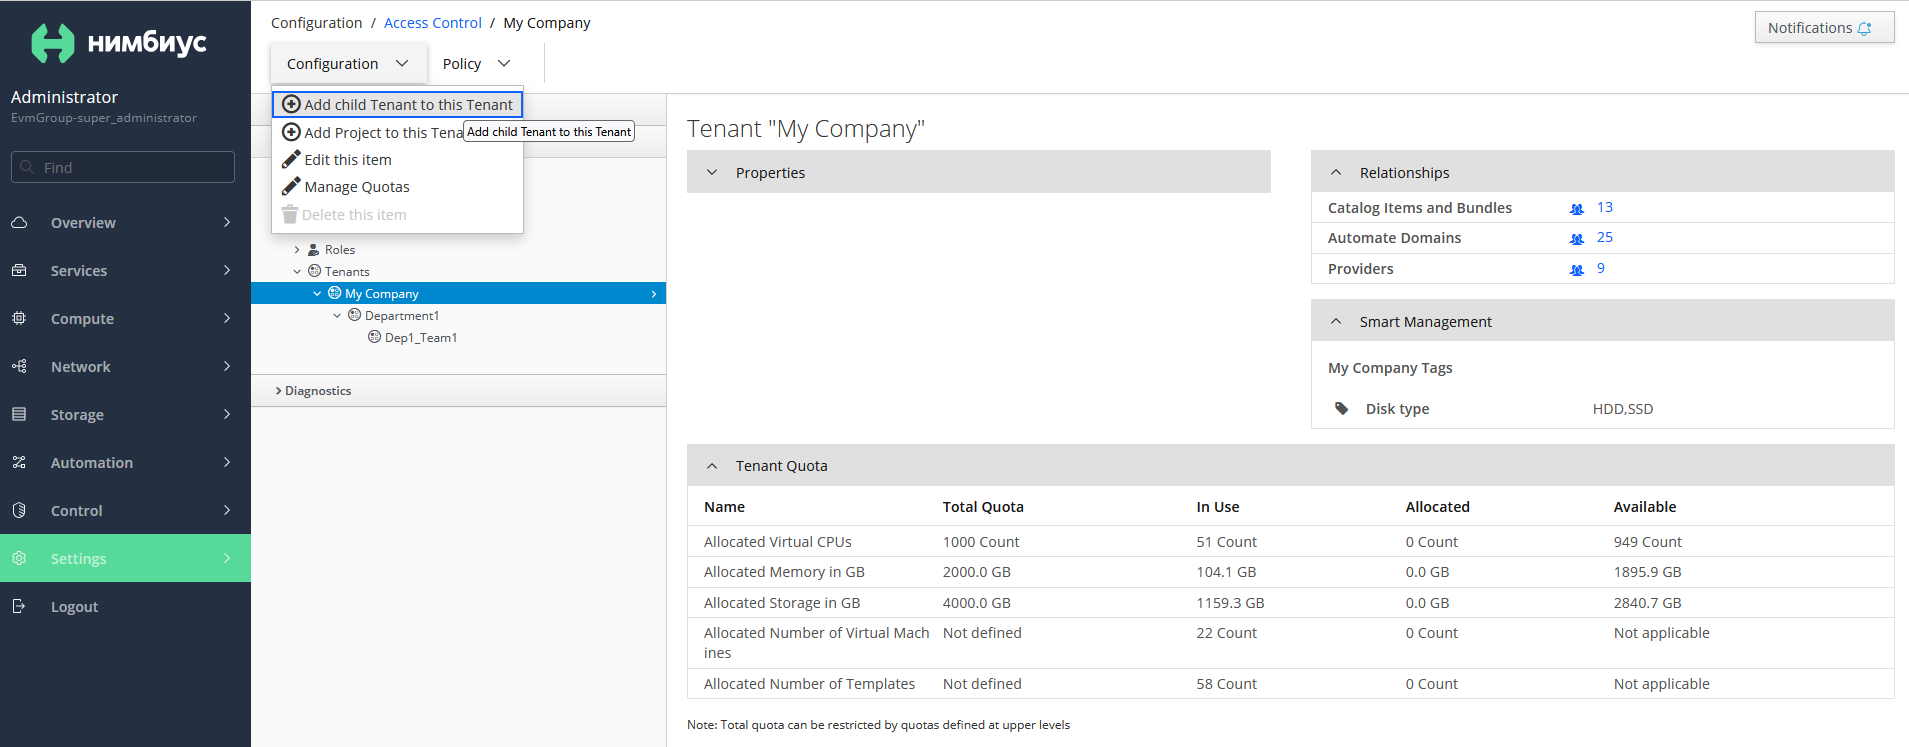The width and height of the screenshot is (1909, 747).
Task: Click the Compute chip icon in sidebar
Action: click(x=19, y=318)
